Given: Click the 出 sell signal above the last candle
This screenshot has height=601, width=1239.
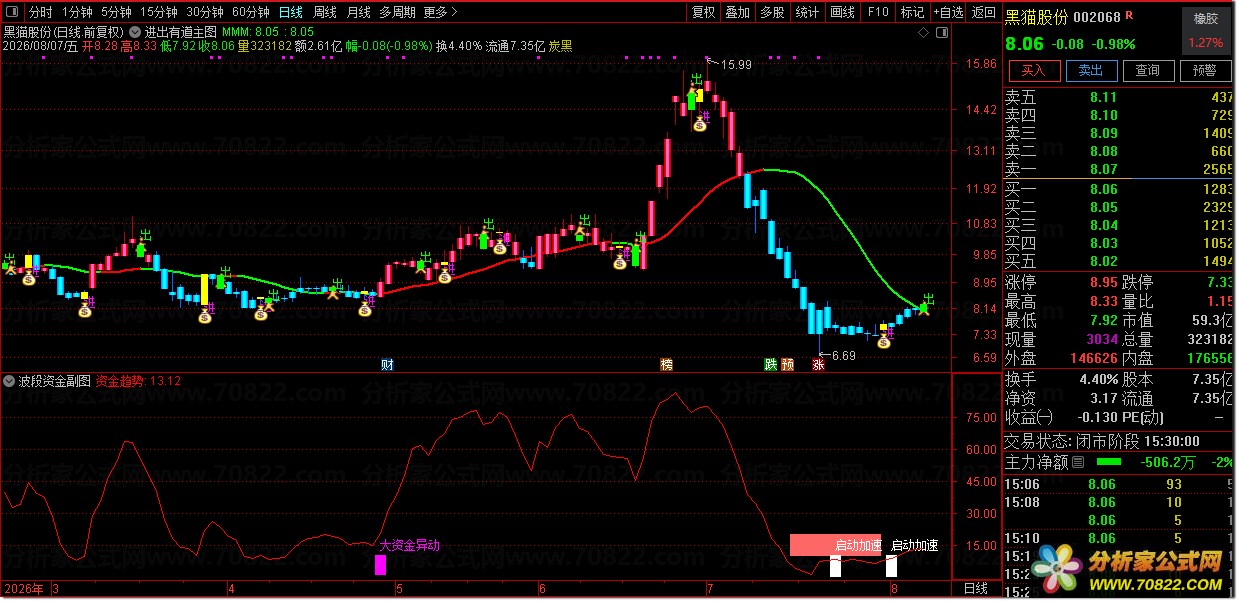Looking at the screenshot, I should pyautogui.click(x=927, y=298).
